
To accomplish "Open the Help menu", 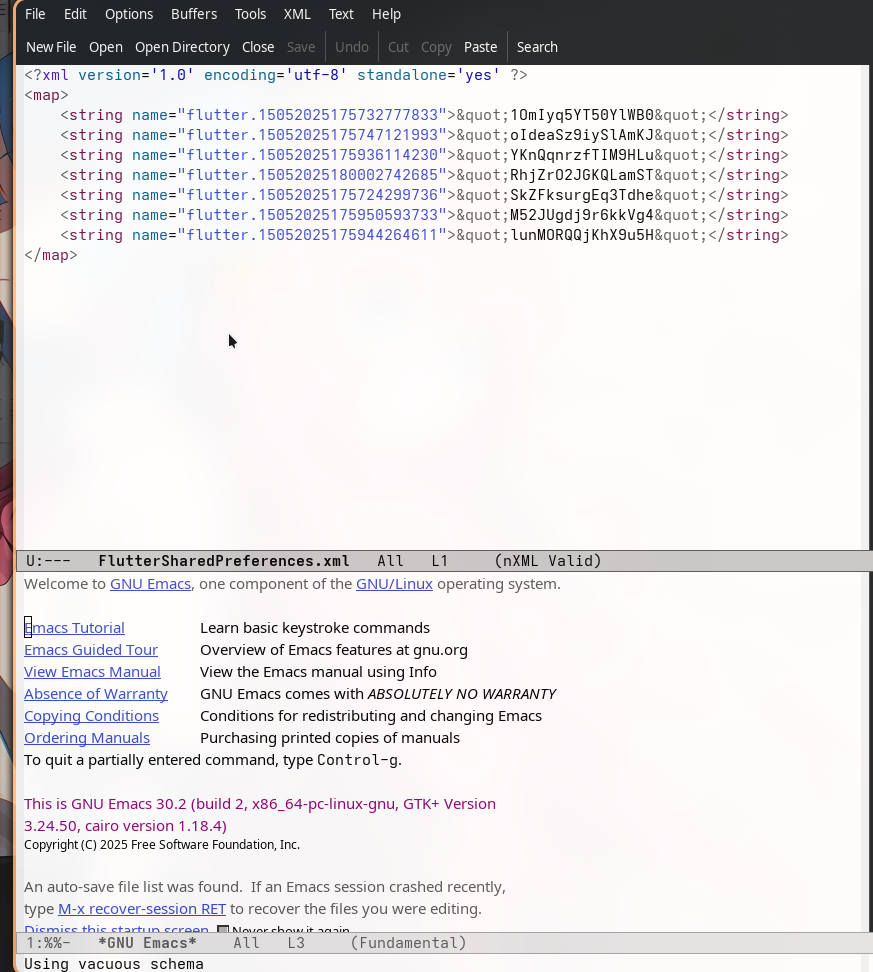I will (386, 14).
